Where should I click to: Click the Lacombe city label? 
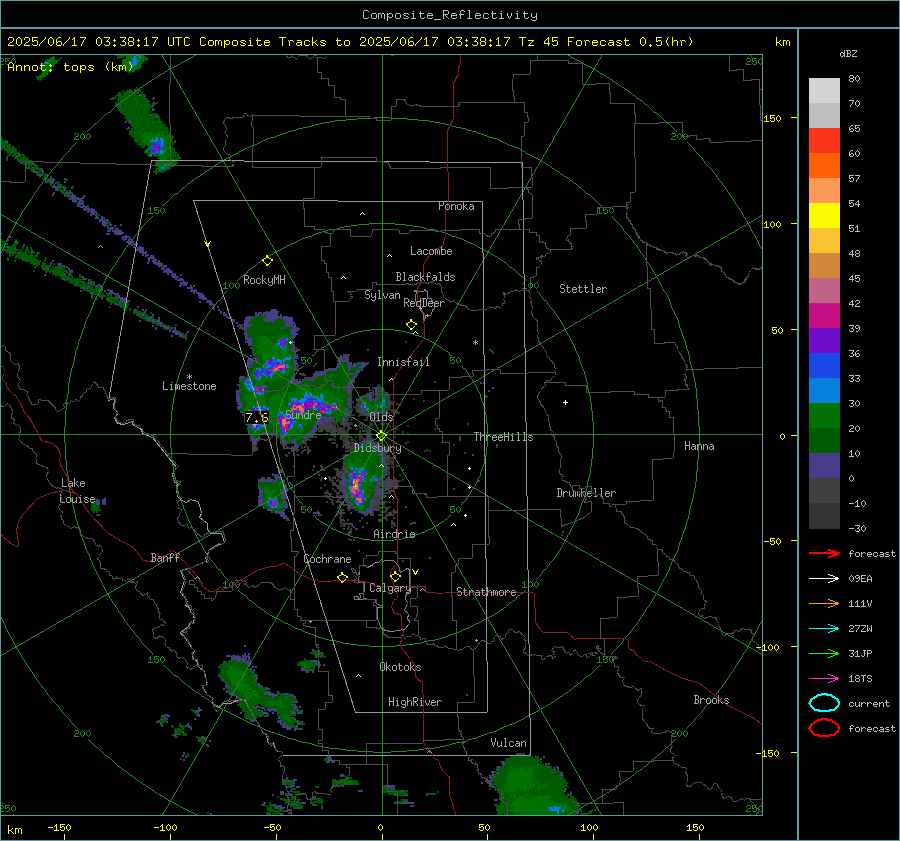point(431,251)
